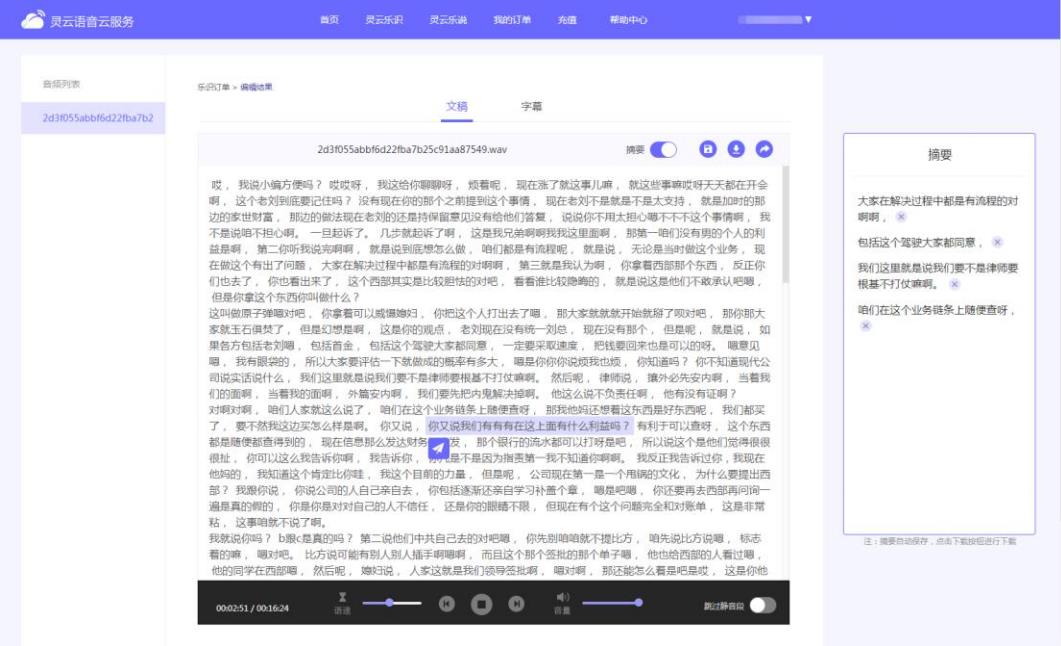Skip to the previous audio segment
Image resolution: width=1061 pixels, height=646 pixels.
tap(447, 603)
